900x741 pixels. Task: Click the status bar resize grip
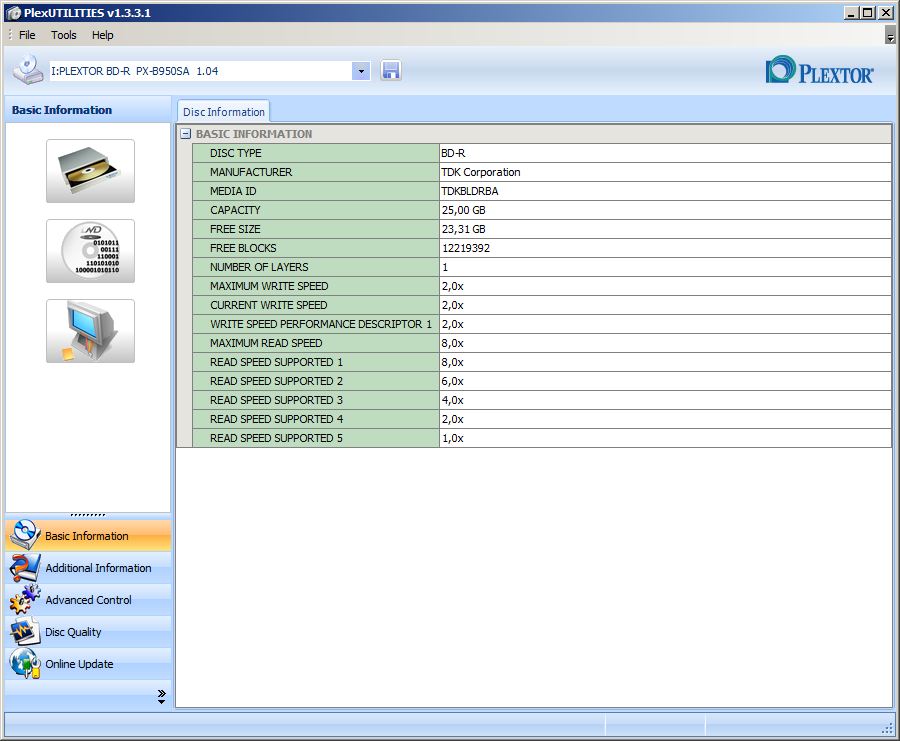(887, 728)
